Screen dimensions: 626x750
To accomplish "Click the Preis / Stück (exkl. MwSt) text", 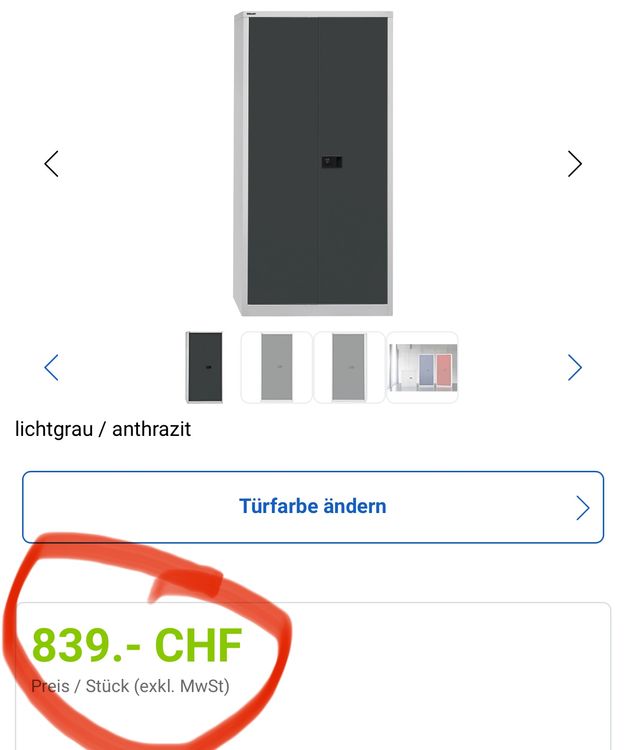I will point(130,686).
